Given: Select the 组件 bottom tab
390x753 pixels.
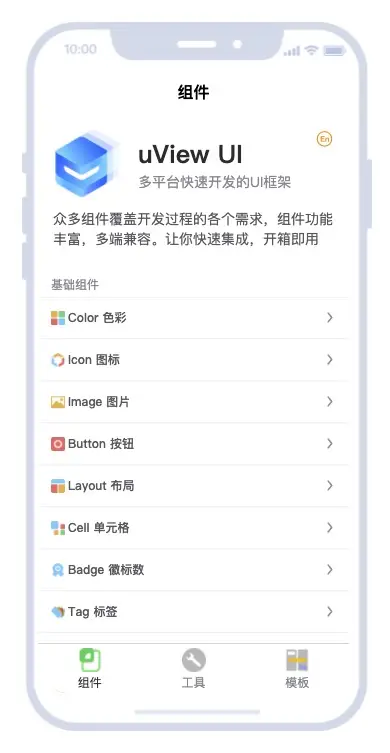Looking at the screenshot, I should (90, 668).
